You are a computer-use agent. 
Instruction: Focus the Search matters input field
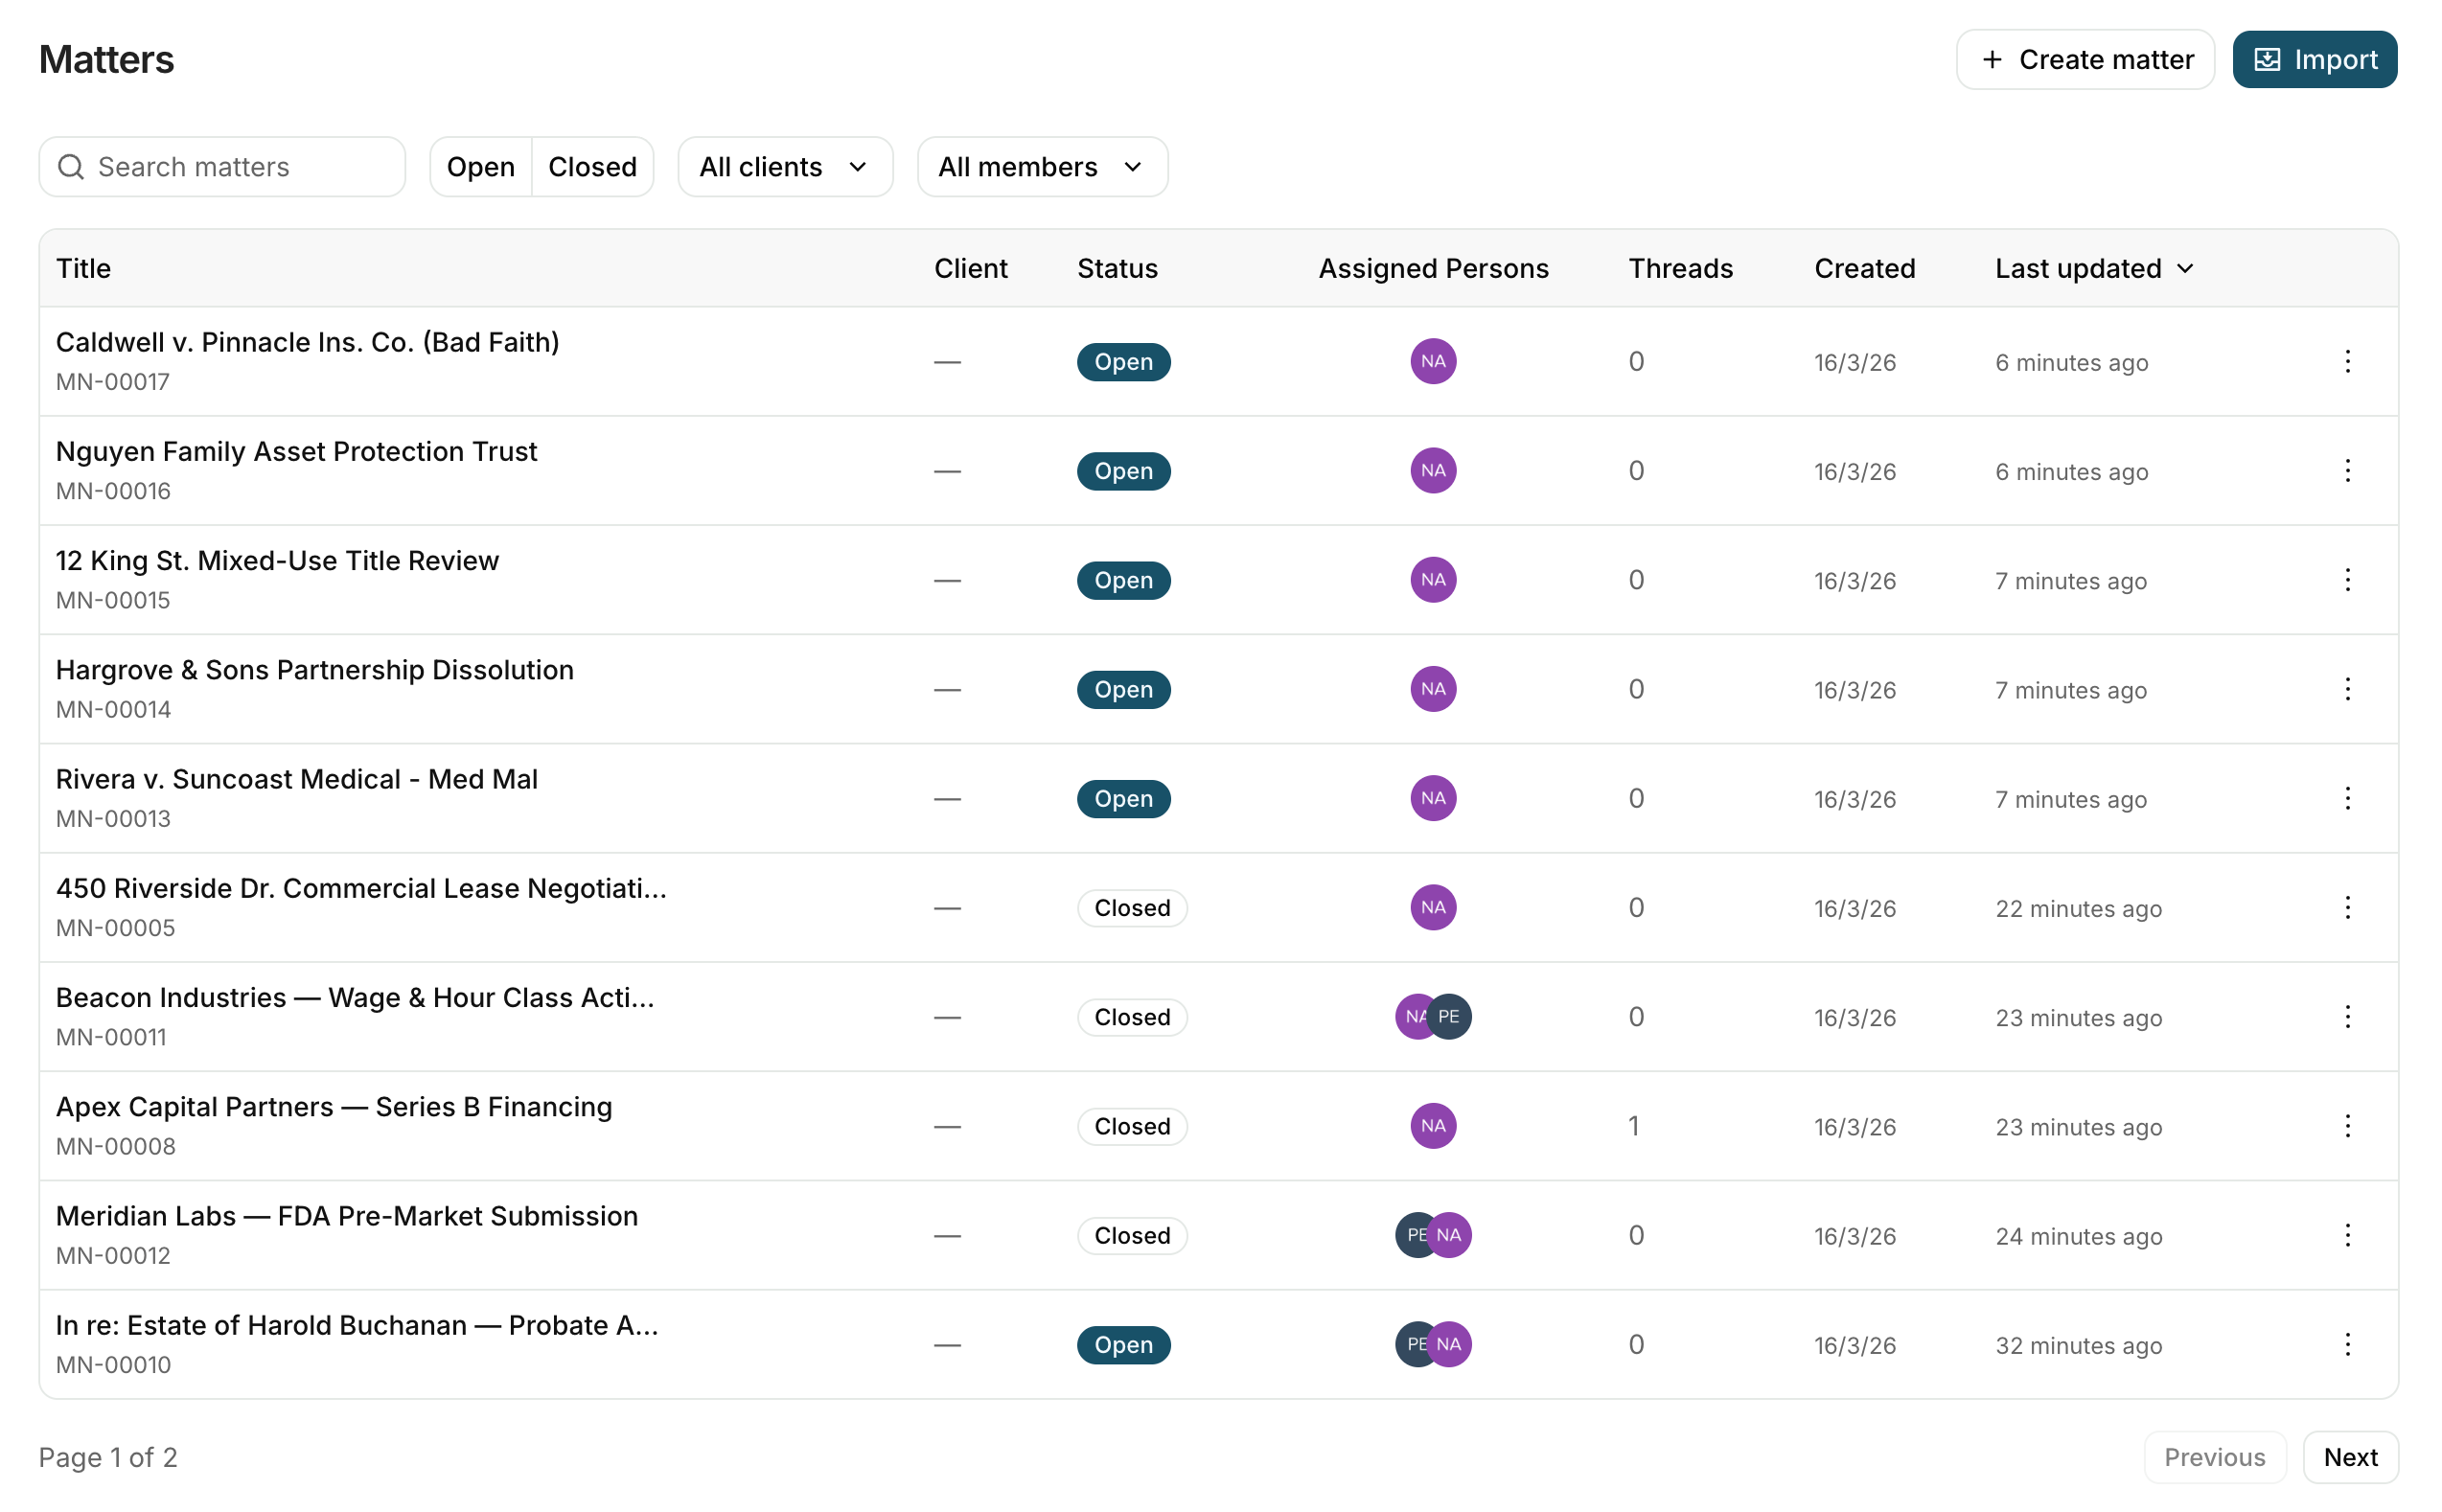[240, 167]
